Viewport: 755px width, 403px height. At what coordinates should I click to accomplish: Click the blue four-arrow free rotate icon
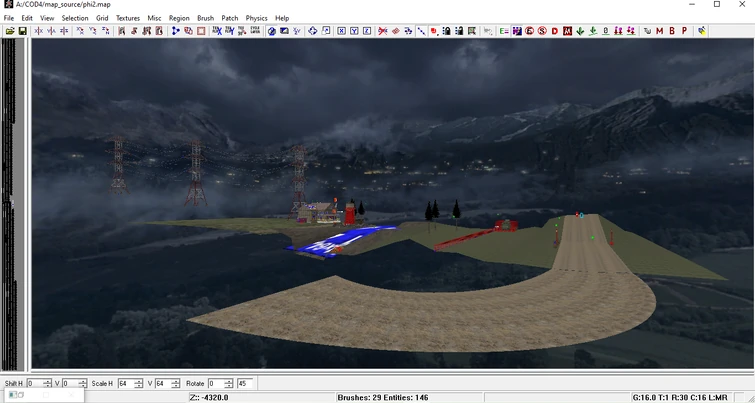pyautogui.click(x=313, y=31)
